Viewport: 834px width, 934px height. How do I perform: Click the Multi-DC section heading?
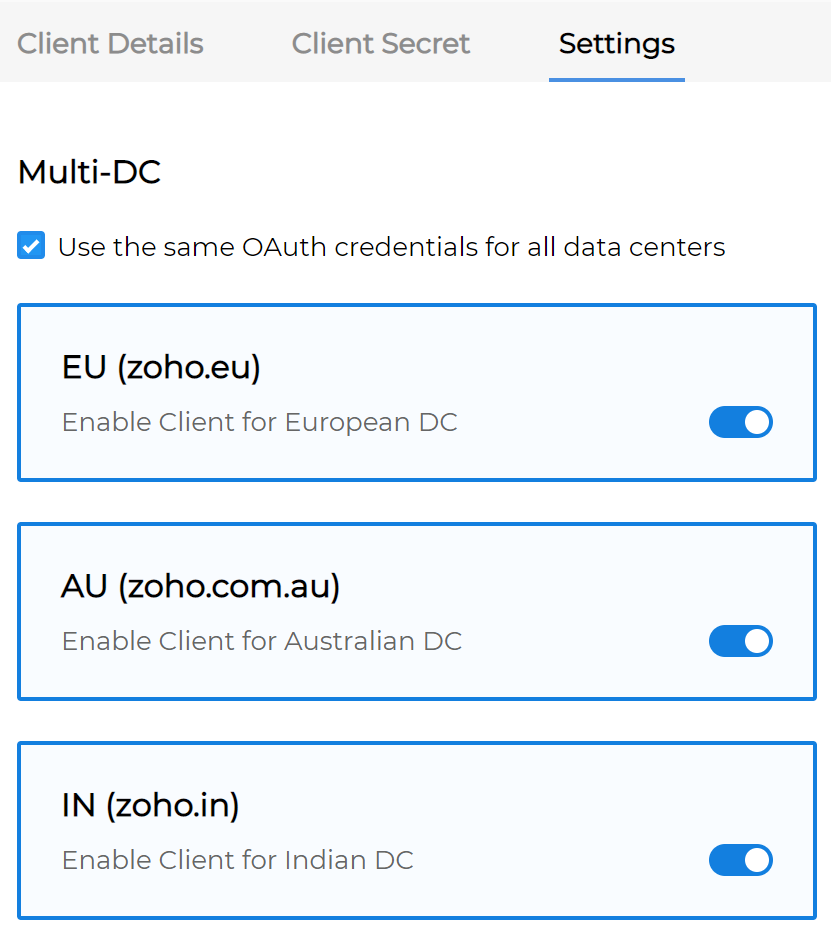tap(89, 172)
